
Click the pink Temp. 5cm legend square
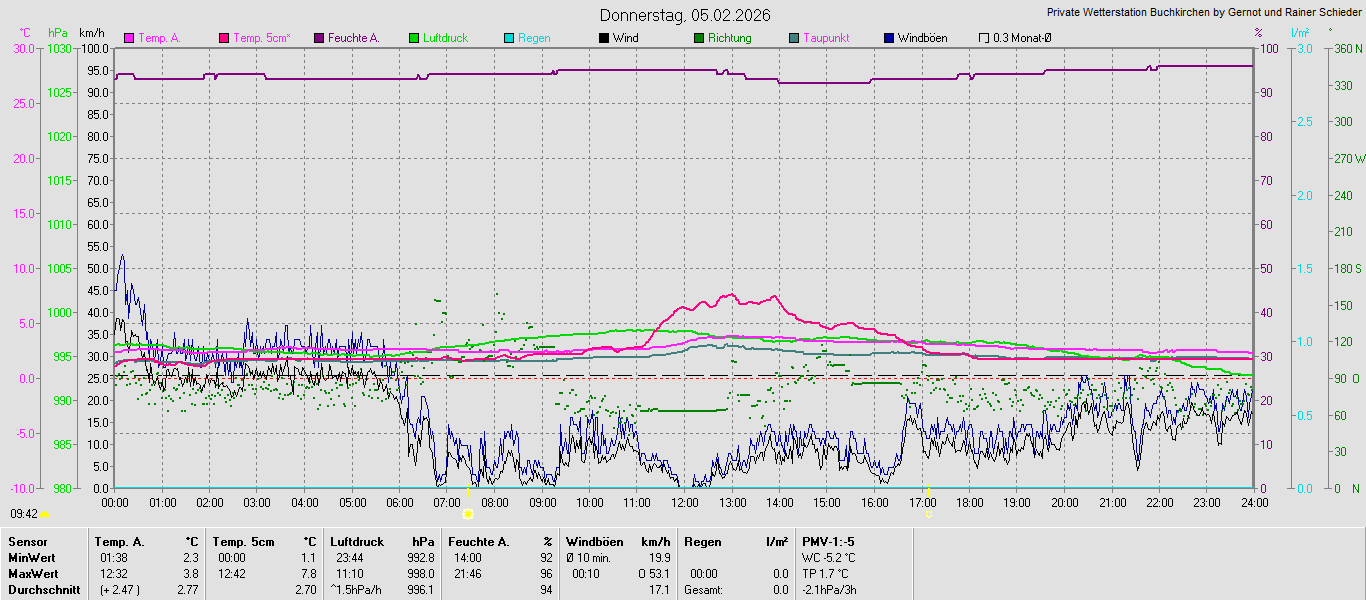point(224,38)
